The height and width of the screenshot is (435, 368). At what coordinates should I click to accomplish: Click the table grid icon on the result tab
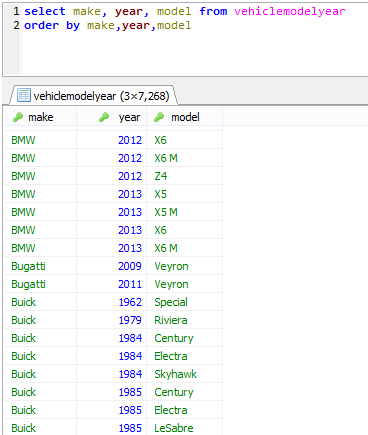24,95
